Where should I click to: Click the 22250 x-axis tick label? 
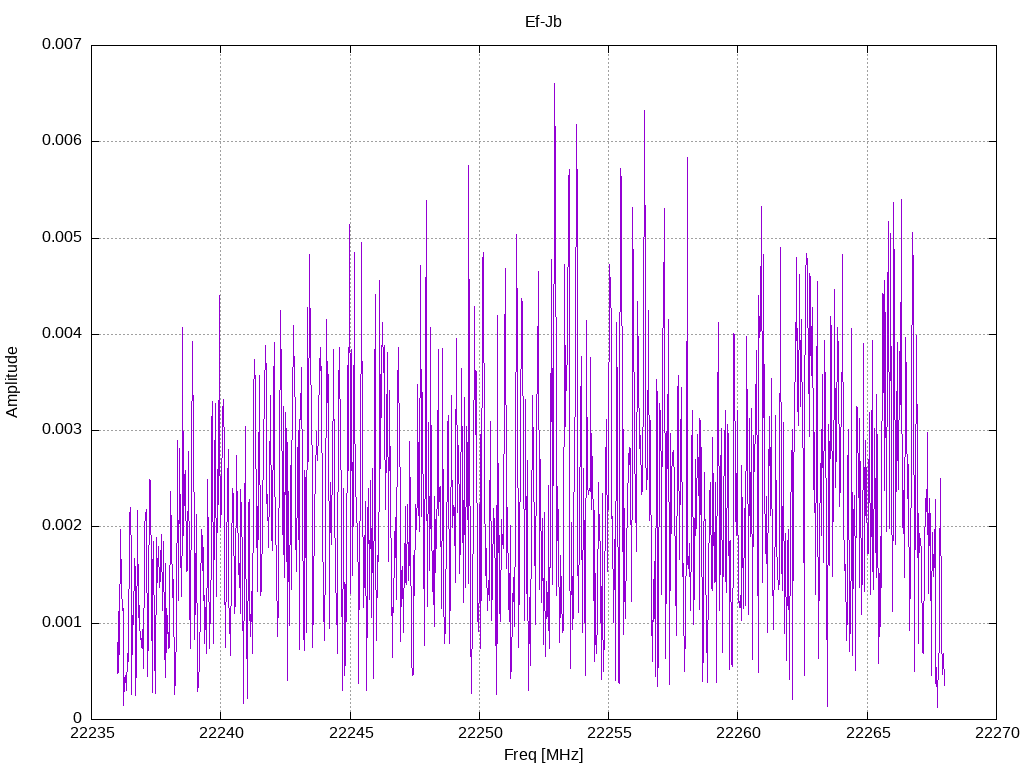point(479,733)
